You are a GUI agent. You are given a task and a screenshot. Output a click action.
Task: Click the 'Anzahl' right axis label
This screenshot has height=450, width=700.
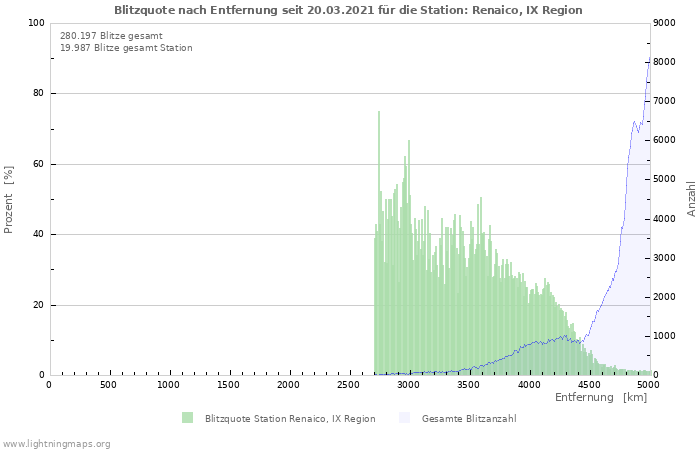pyautogui.click(x=691, y=199)
